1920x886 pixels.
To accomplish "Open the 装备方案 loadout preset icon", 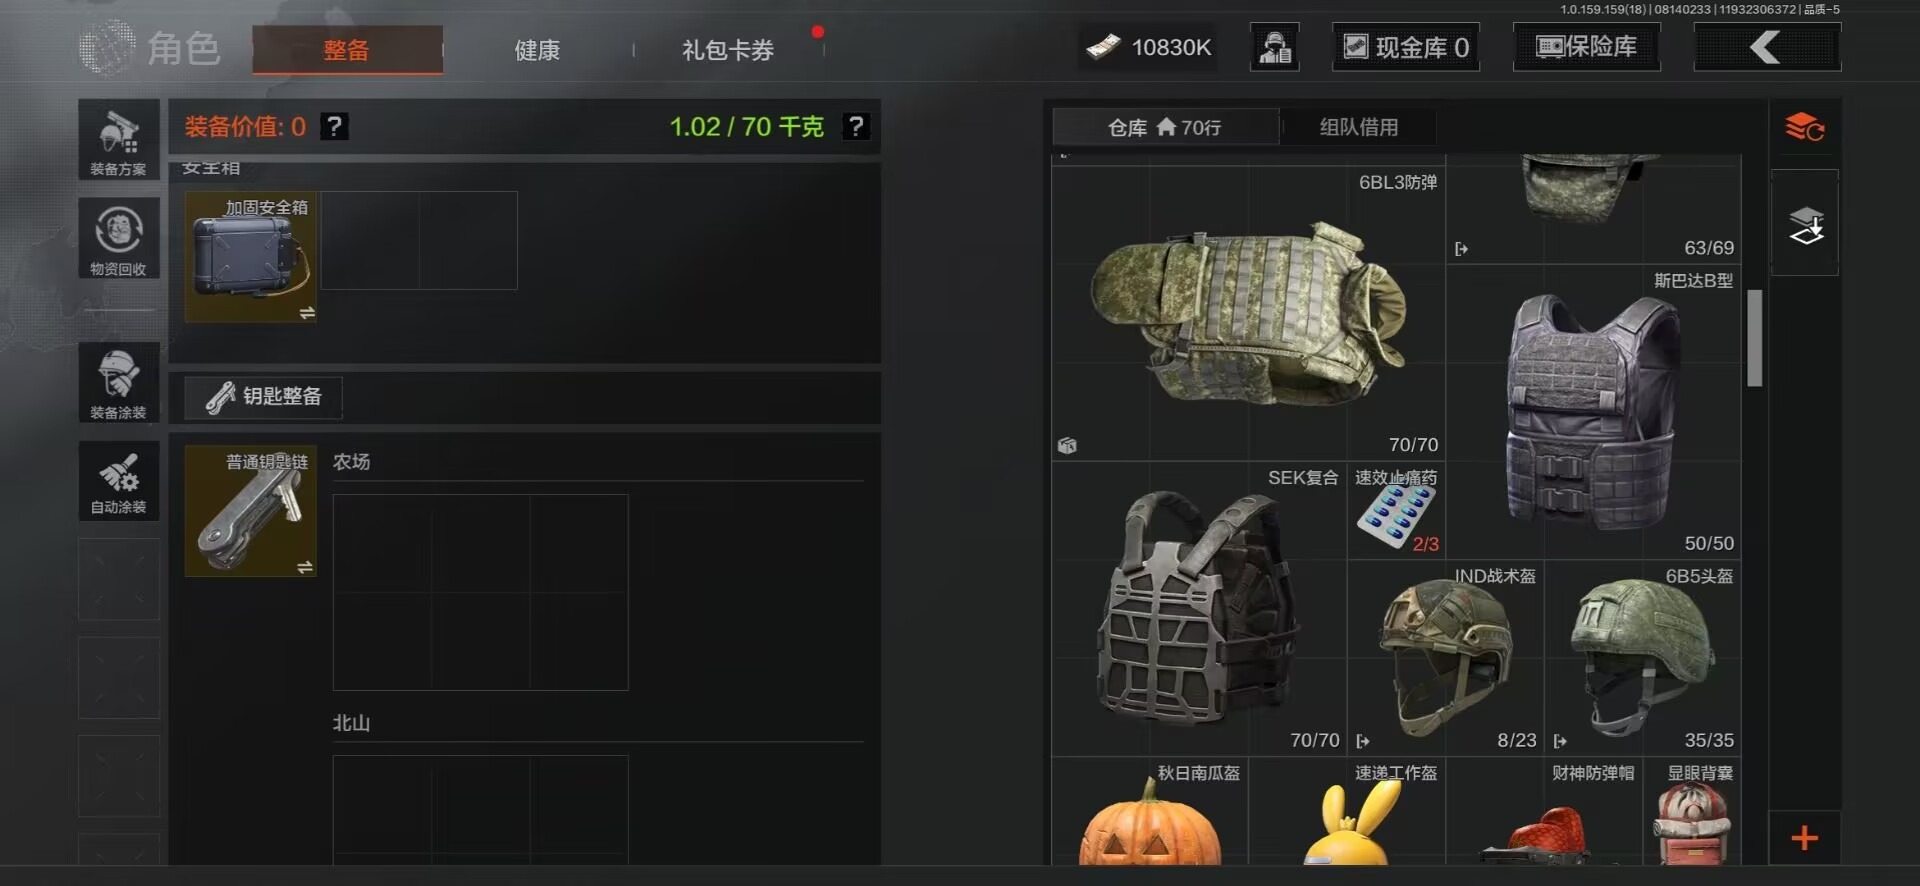I will click(119, 140).
